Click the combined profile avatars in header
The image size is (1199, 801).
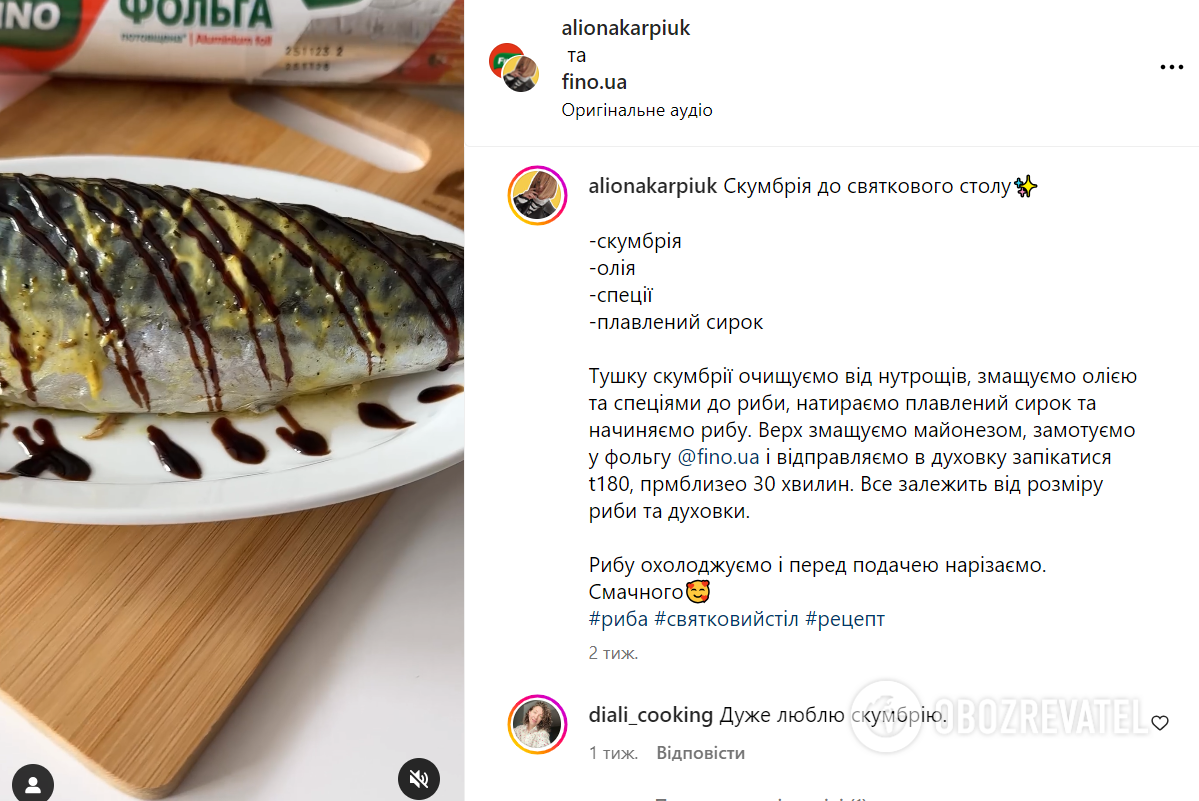[514, 68]
